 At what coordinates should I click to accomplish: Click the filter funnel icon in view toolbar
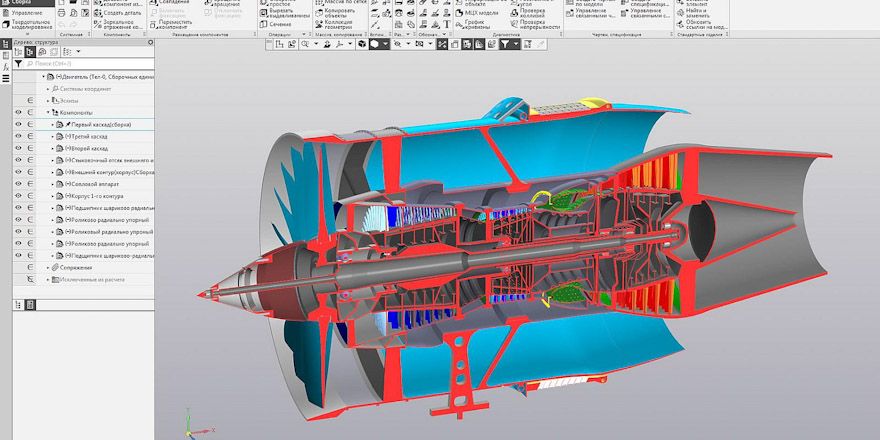(505, 44)
